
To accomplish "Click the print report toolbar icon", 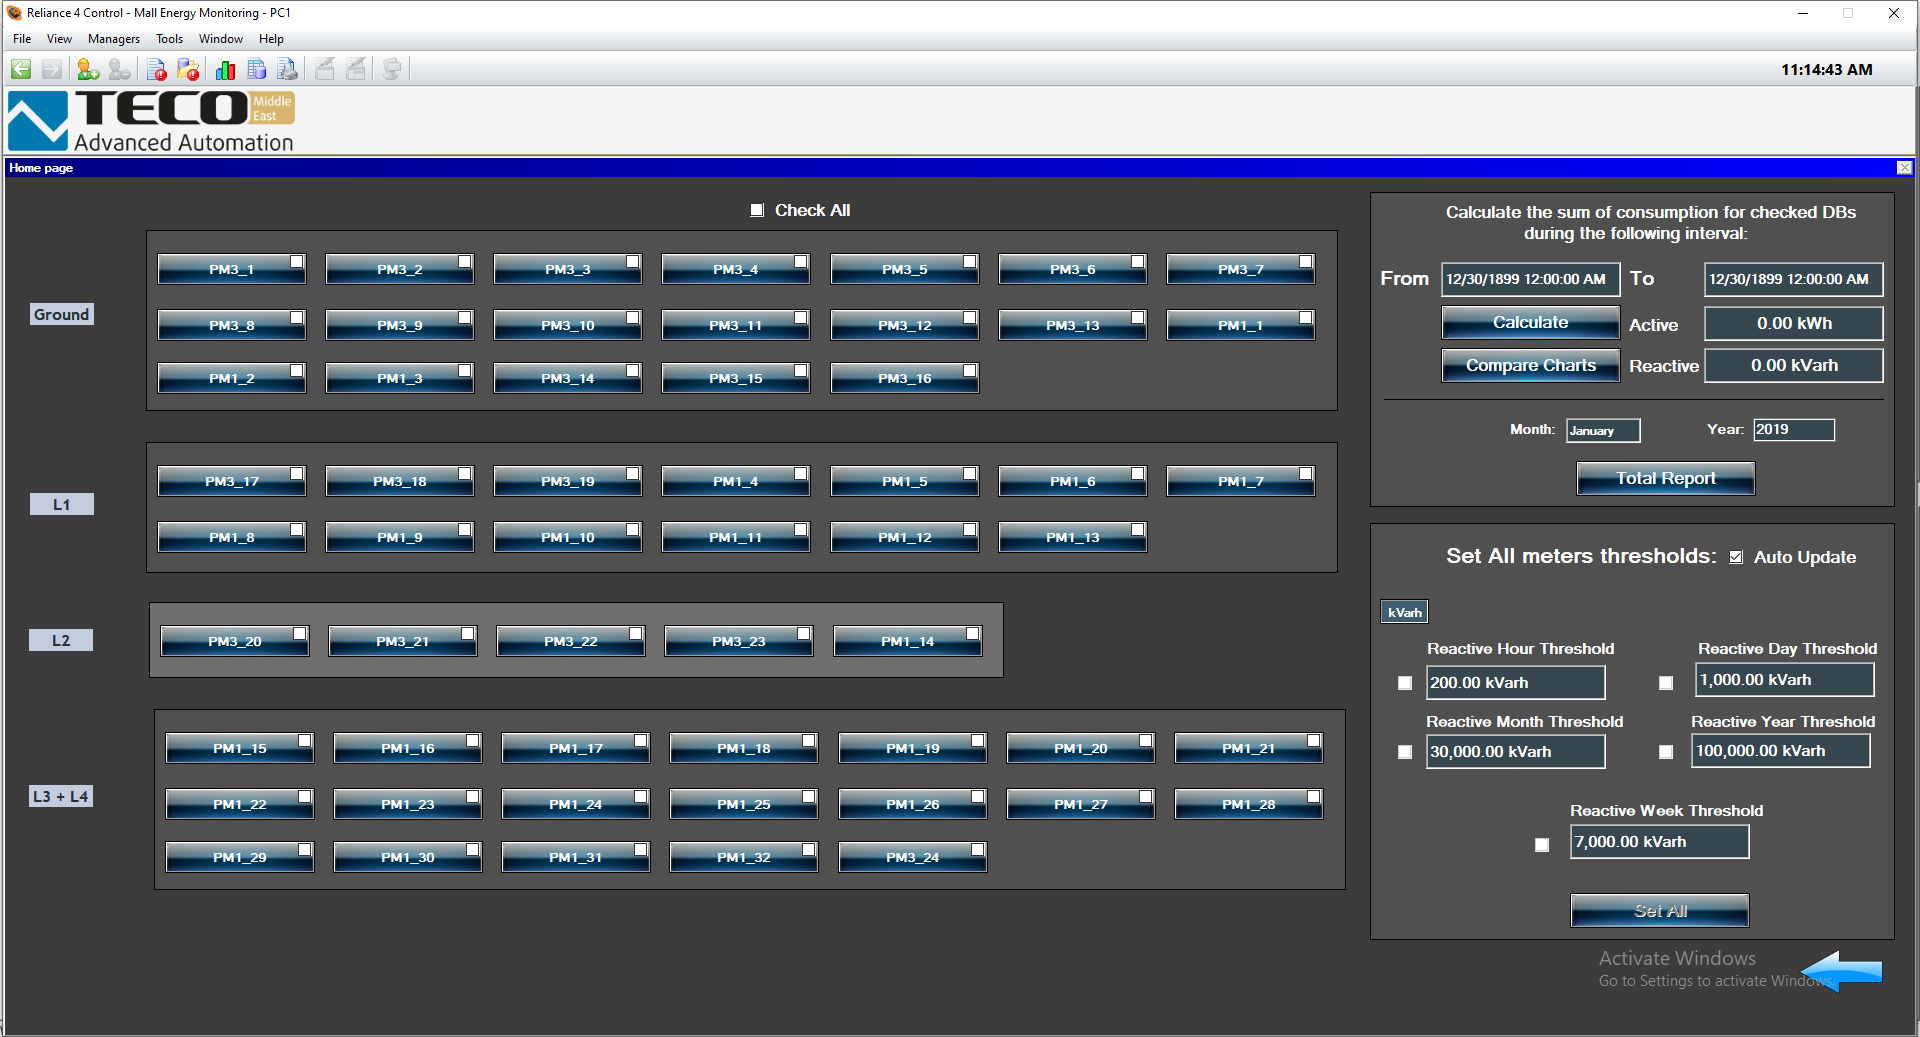I will (x=288, y=69).
